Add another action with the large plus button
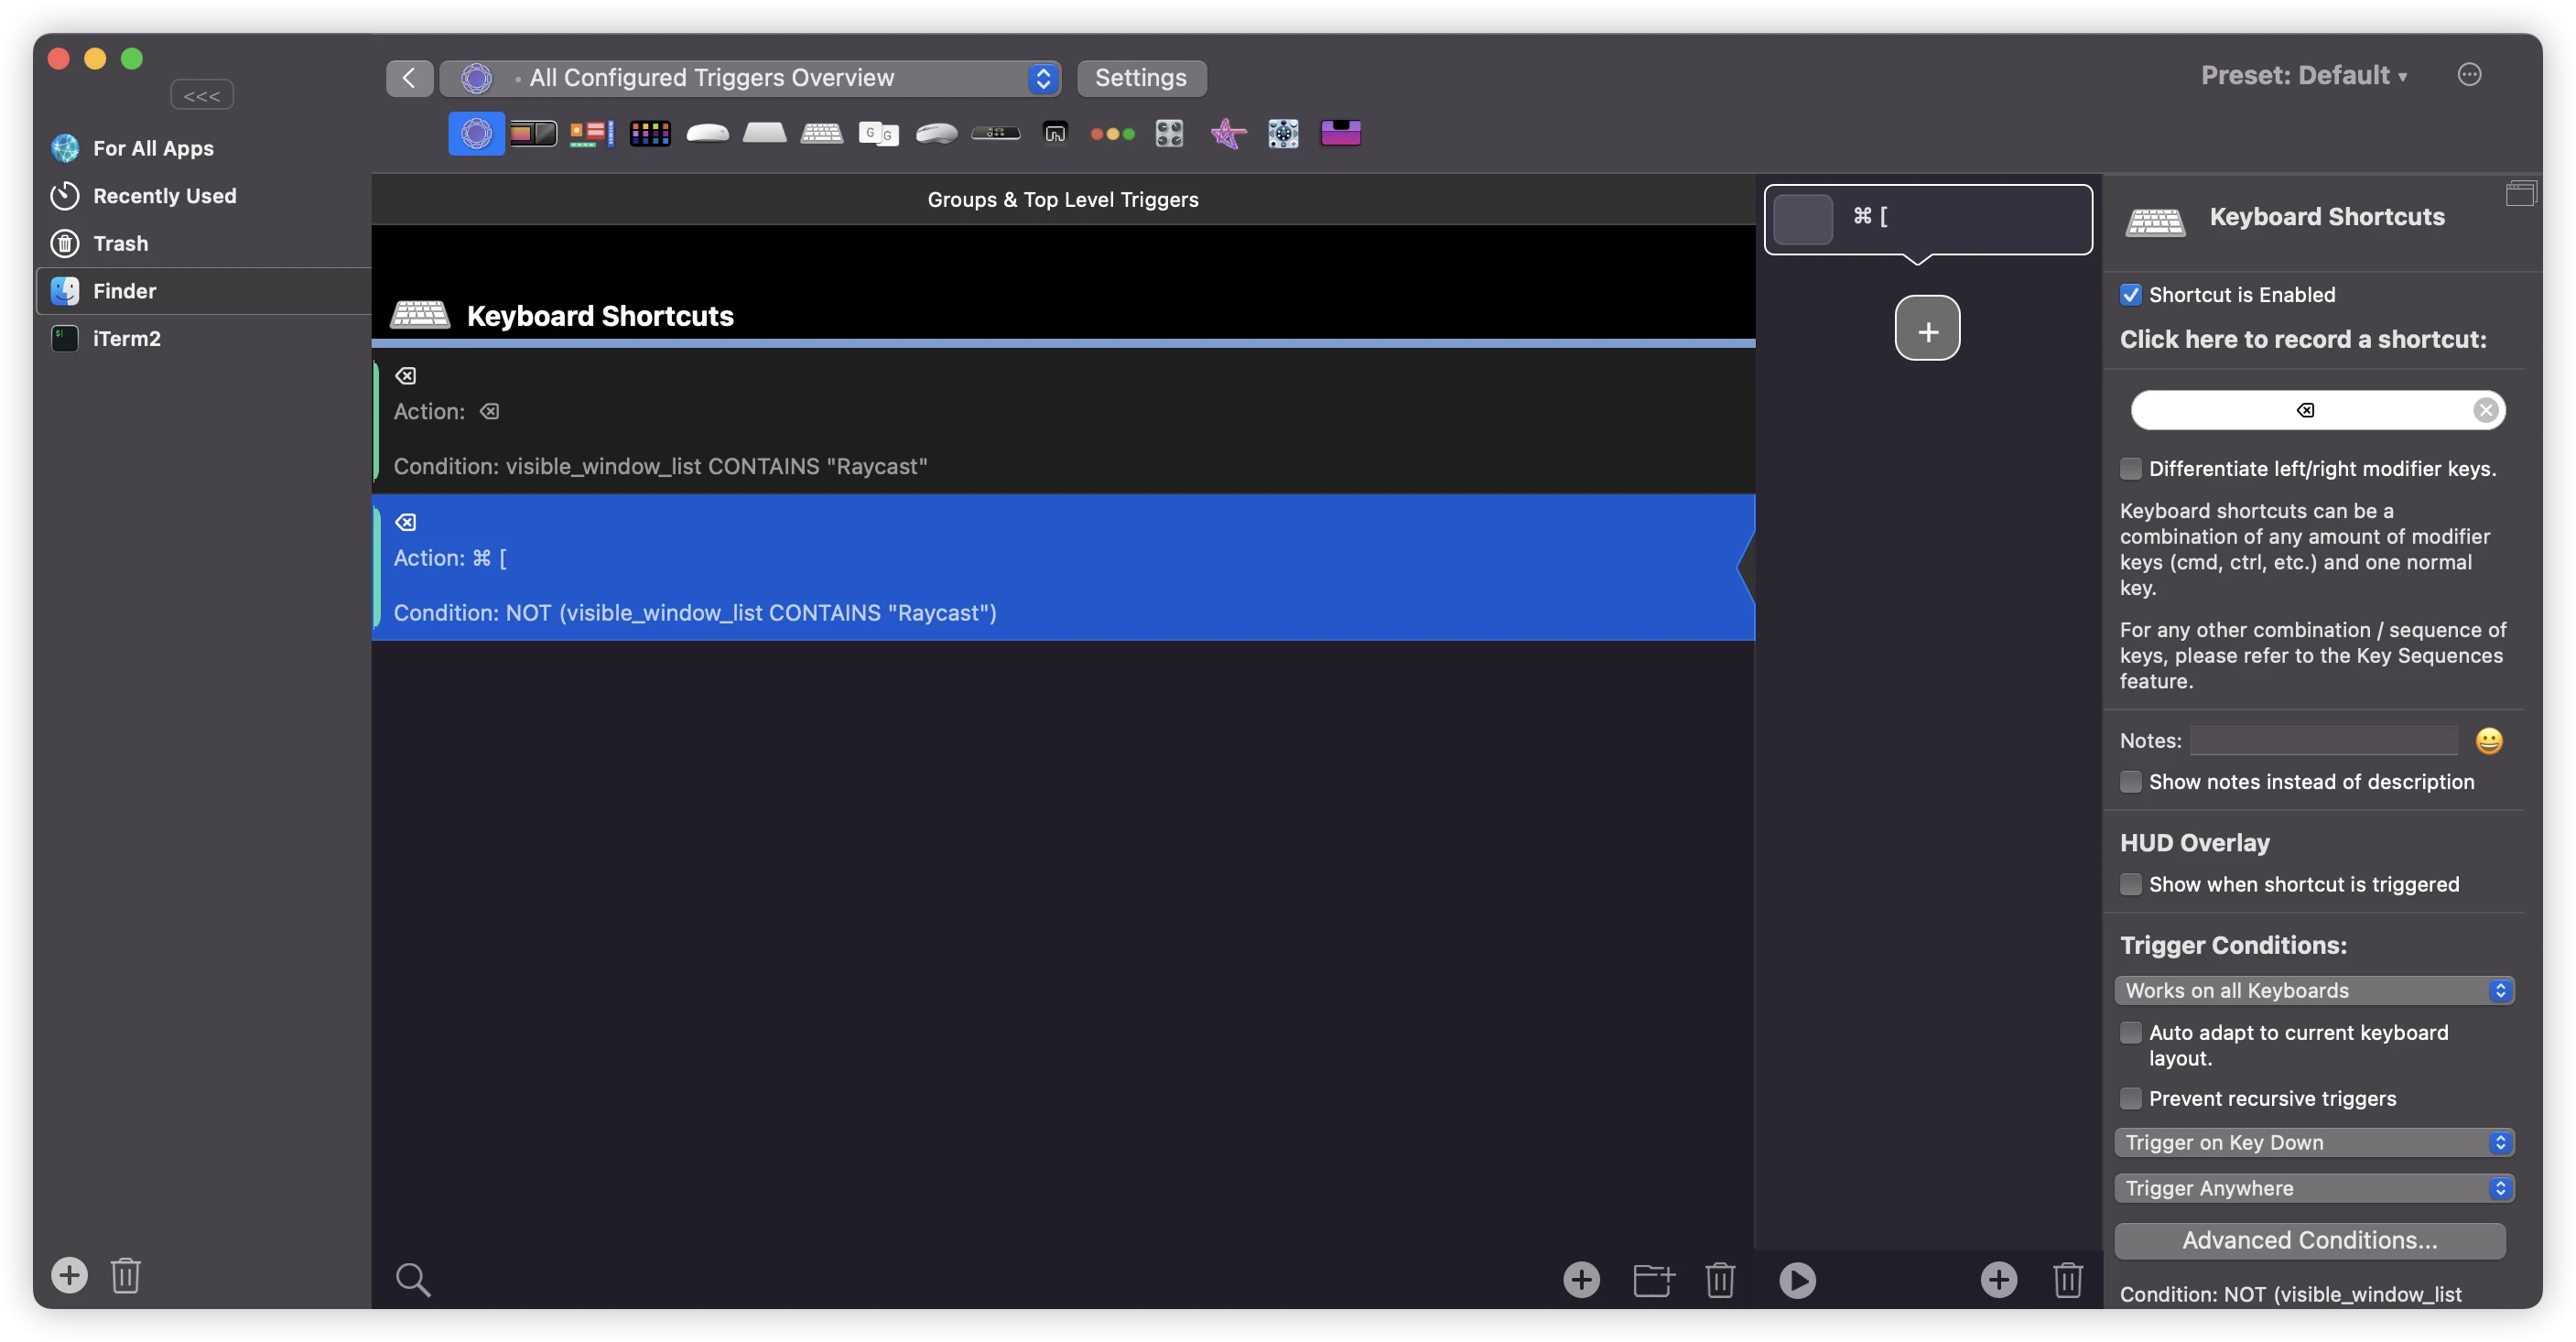Viewport: 2576px width, 1342px height. 1927,328
